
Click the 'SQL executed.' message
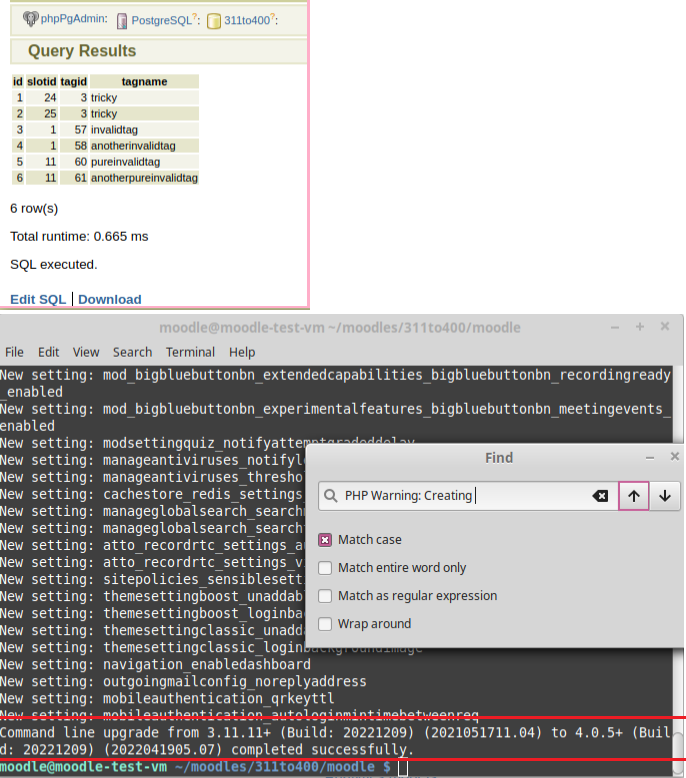(54, 265)
